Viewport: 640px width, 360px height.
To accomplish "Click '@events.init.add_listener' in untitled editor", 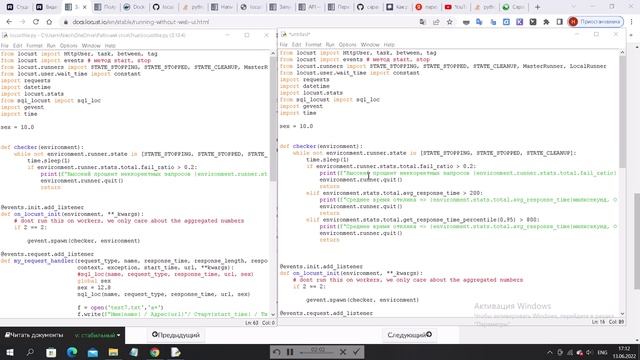I will [x=321, y=266].
